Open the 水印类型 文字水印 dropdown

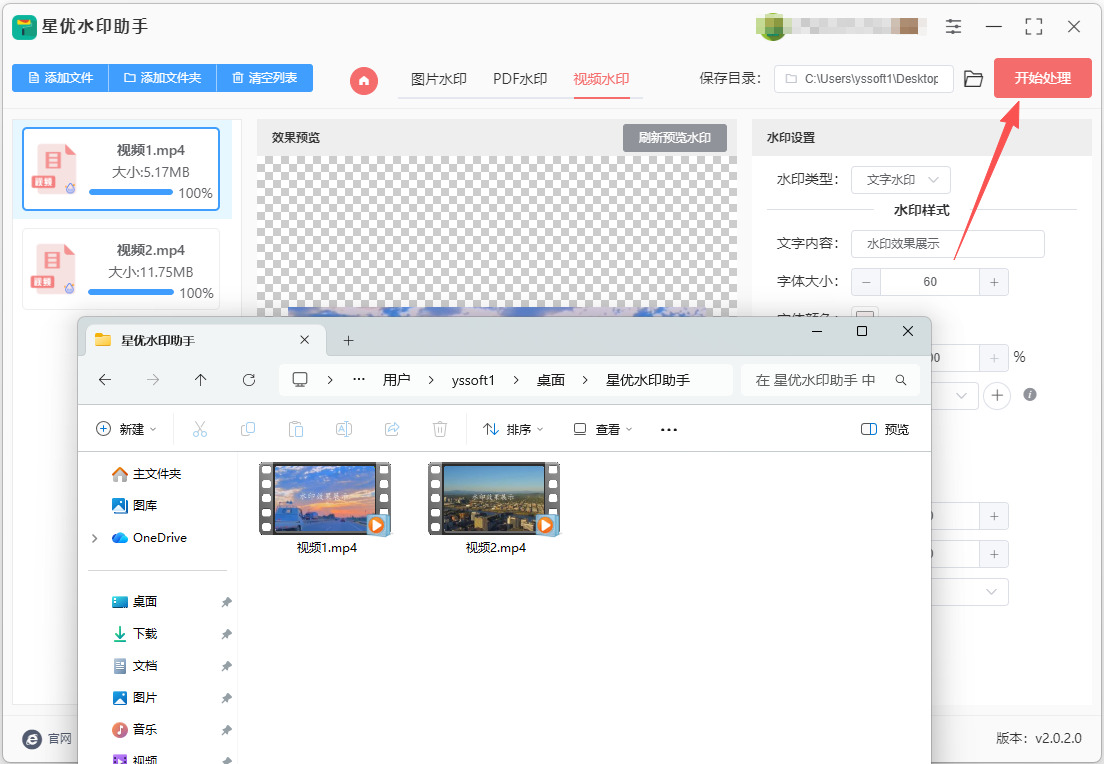coord(901,180)
